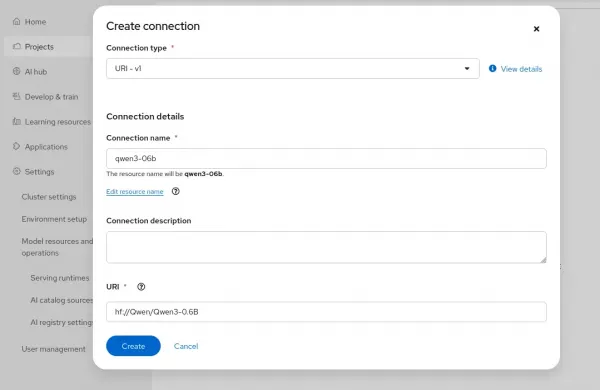Expand Develop & train section
Image resolution: width=600 pixels, height=390 pixels.
(51, 97)
